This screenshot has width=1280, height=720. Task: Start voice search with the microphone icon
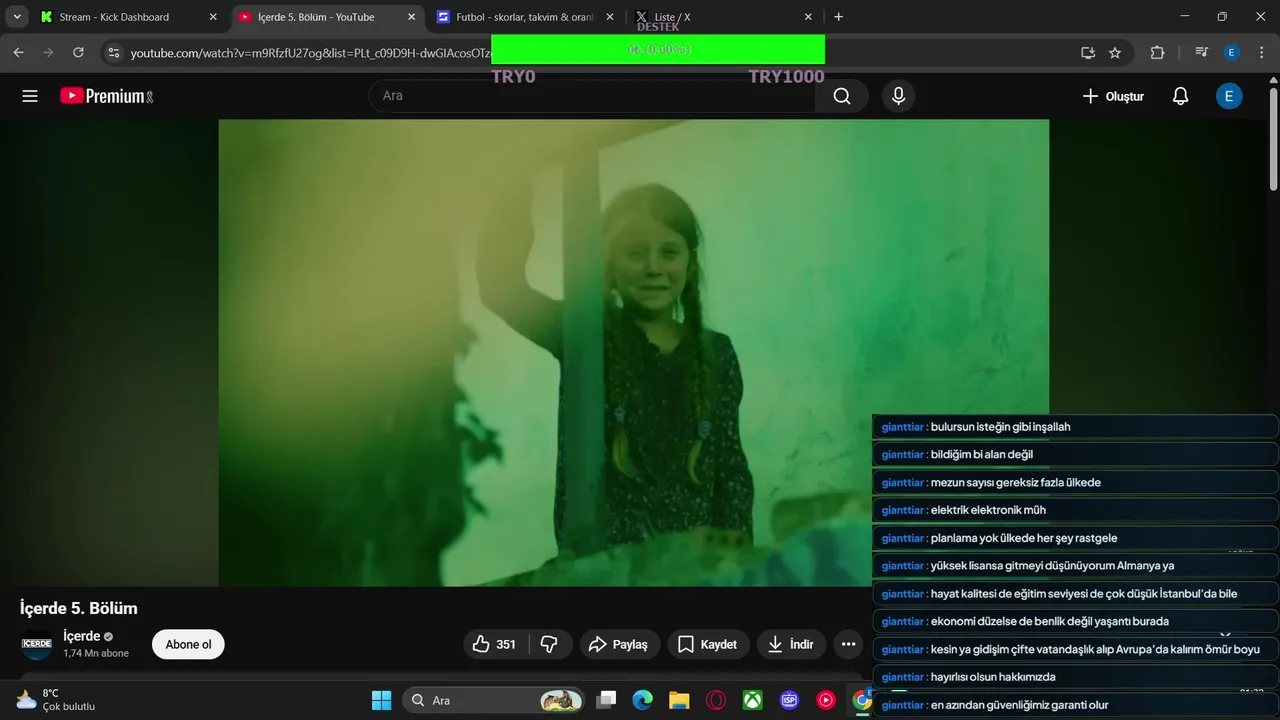tap(898, 96)
